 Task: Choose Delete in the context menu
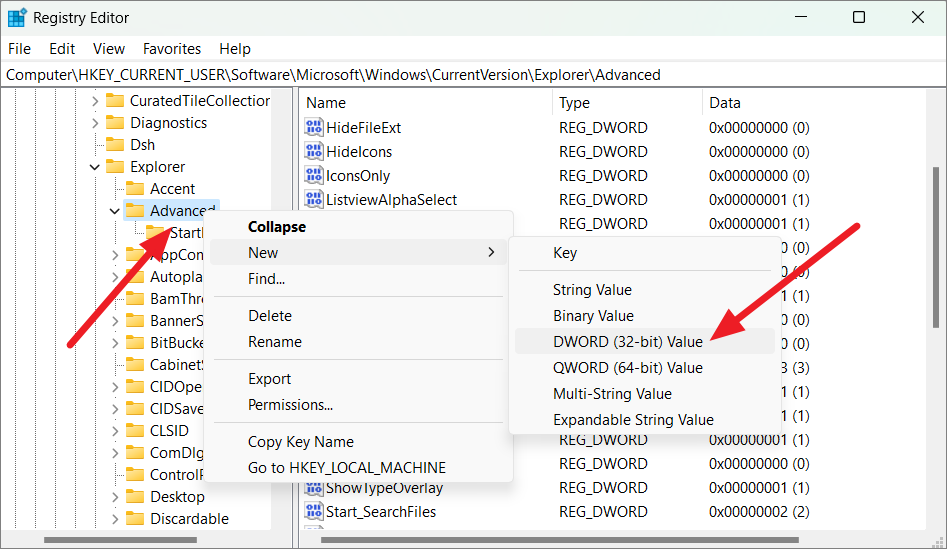coord(359,316)
